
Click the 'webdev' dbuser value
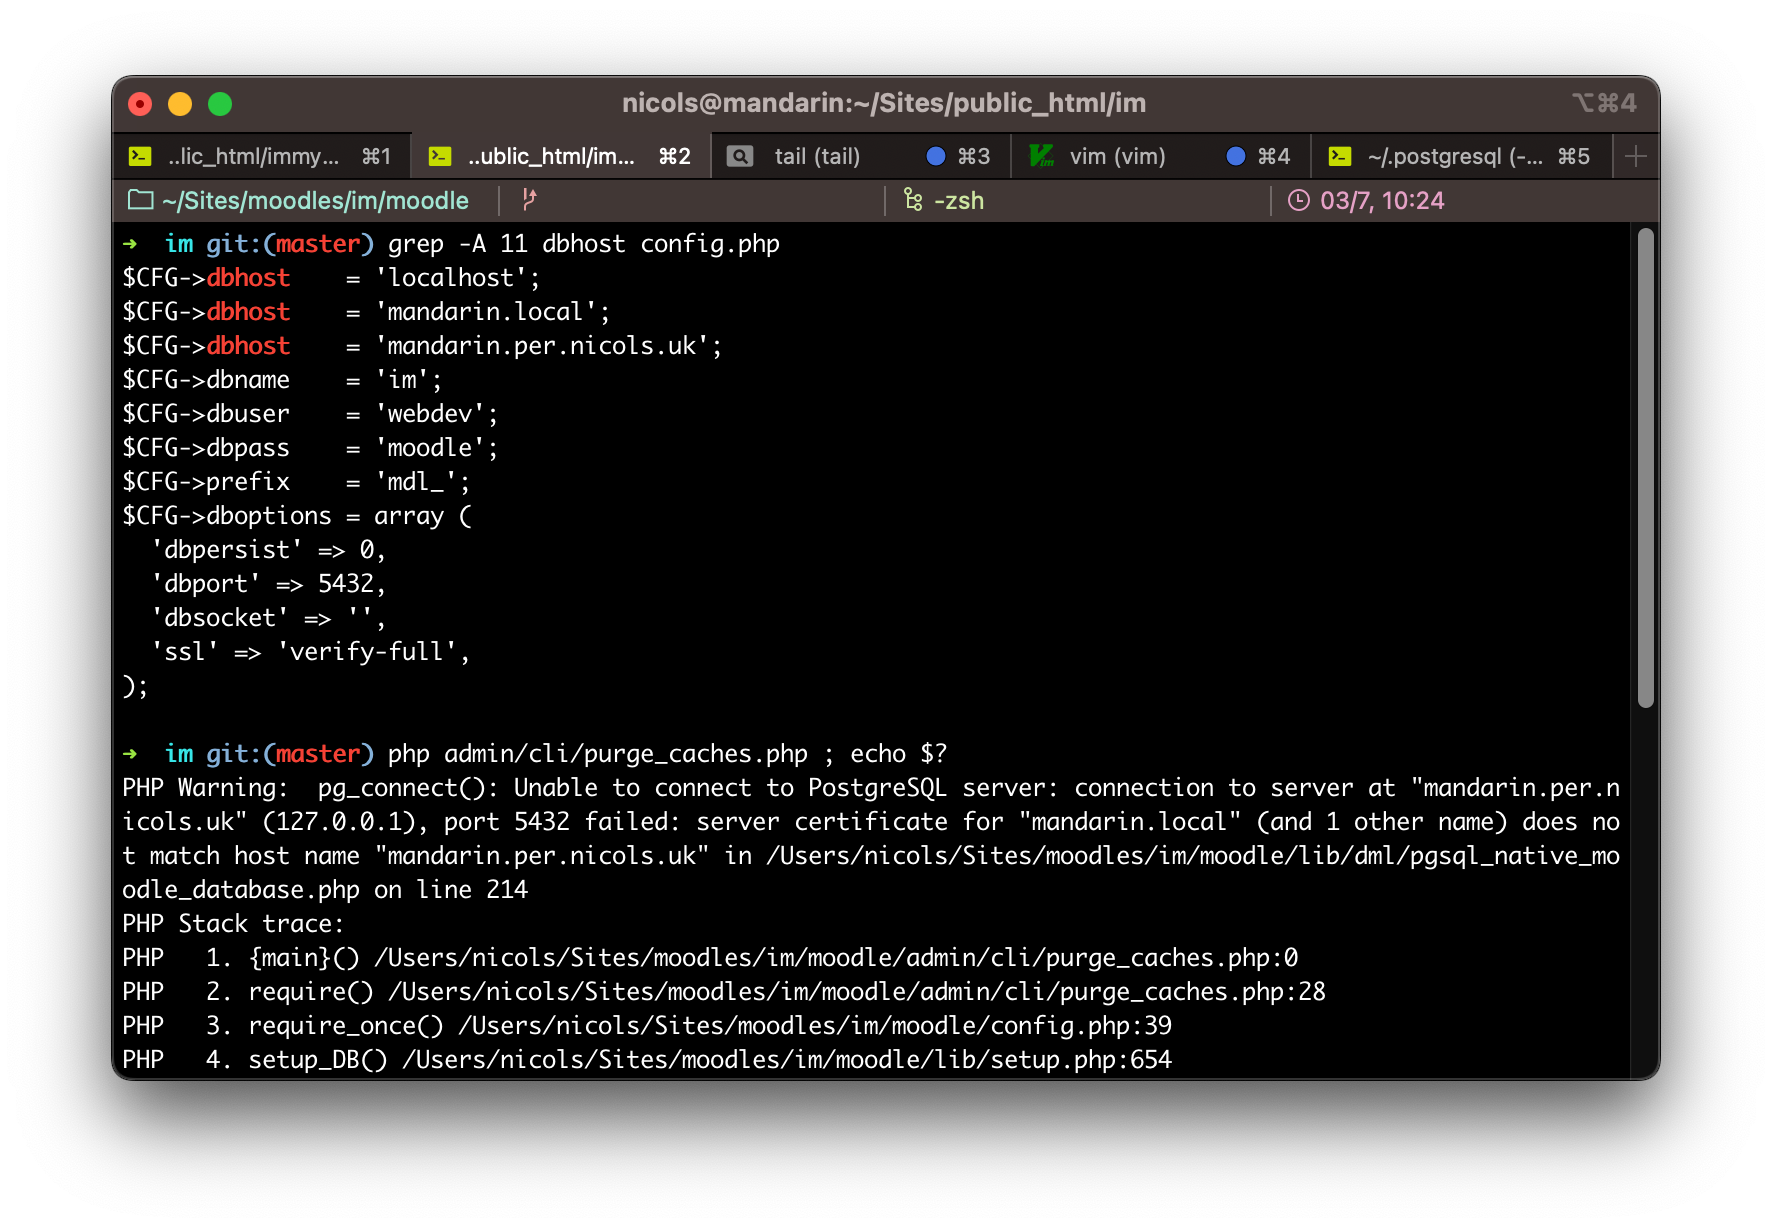[x=436, y=414]
